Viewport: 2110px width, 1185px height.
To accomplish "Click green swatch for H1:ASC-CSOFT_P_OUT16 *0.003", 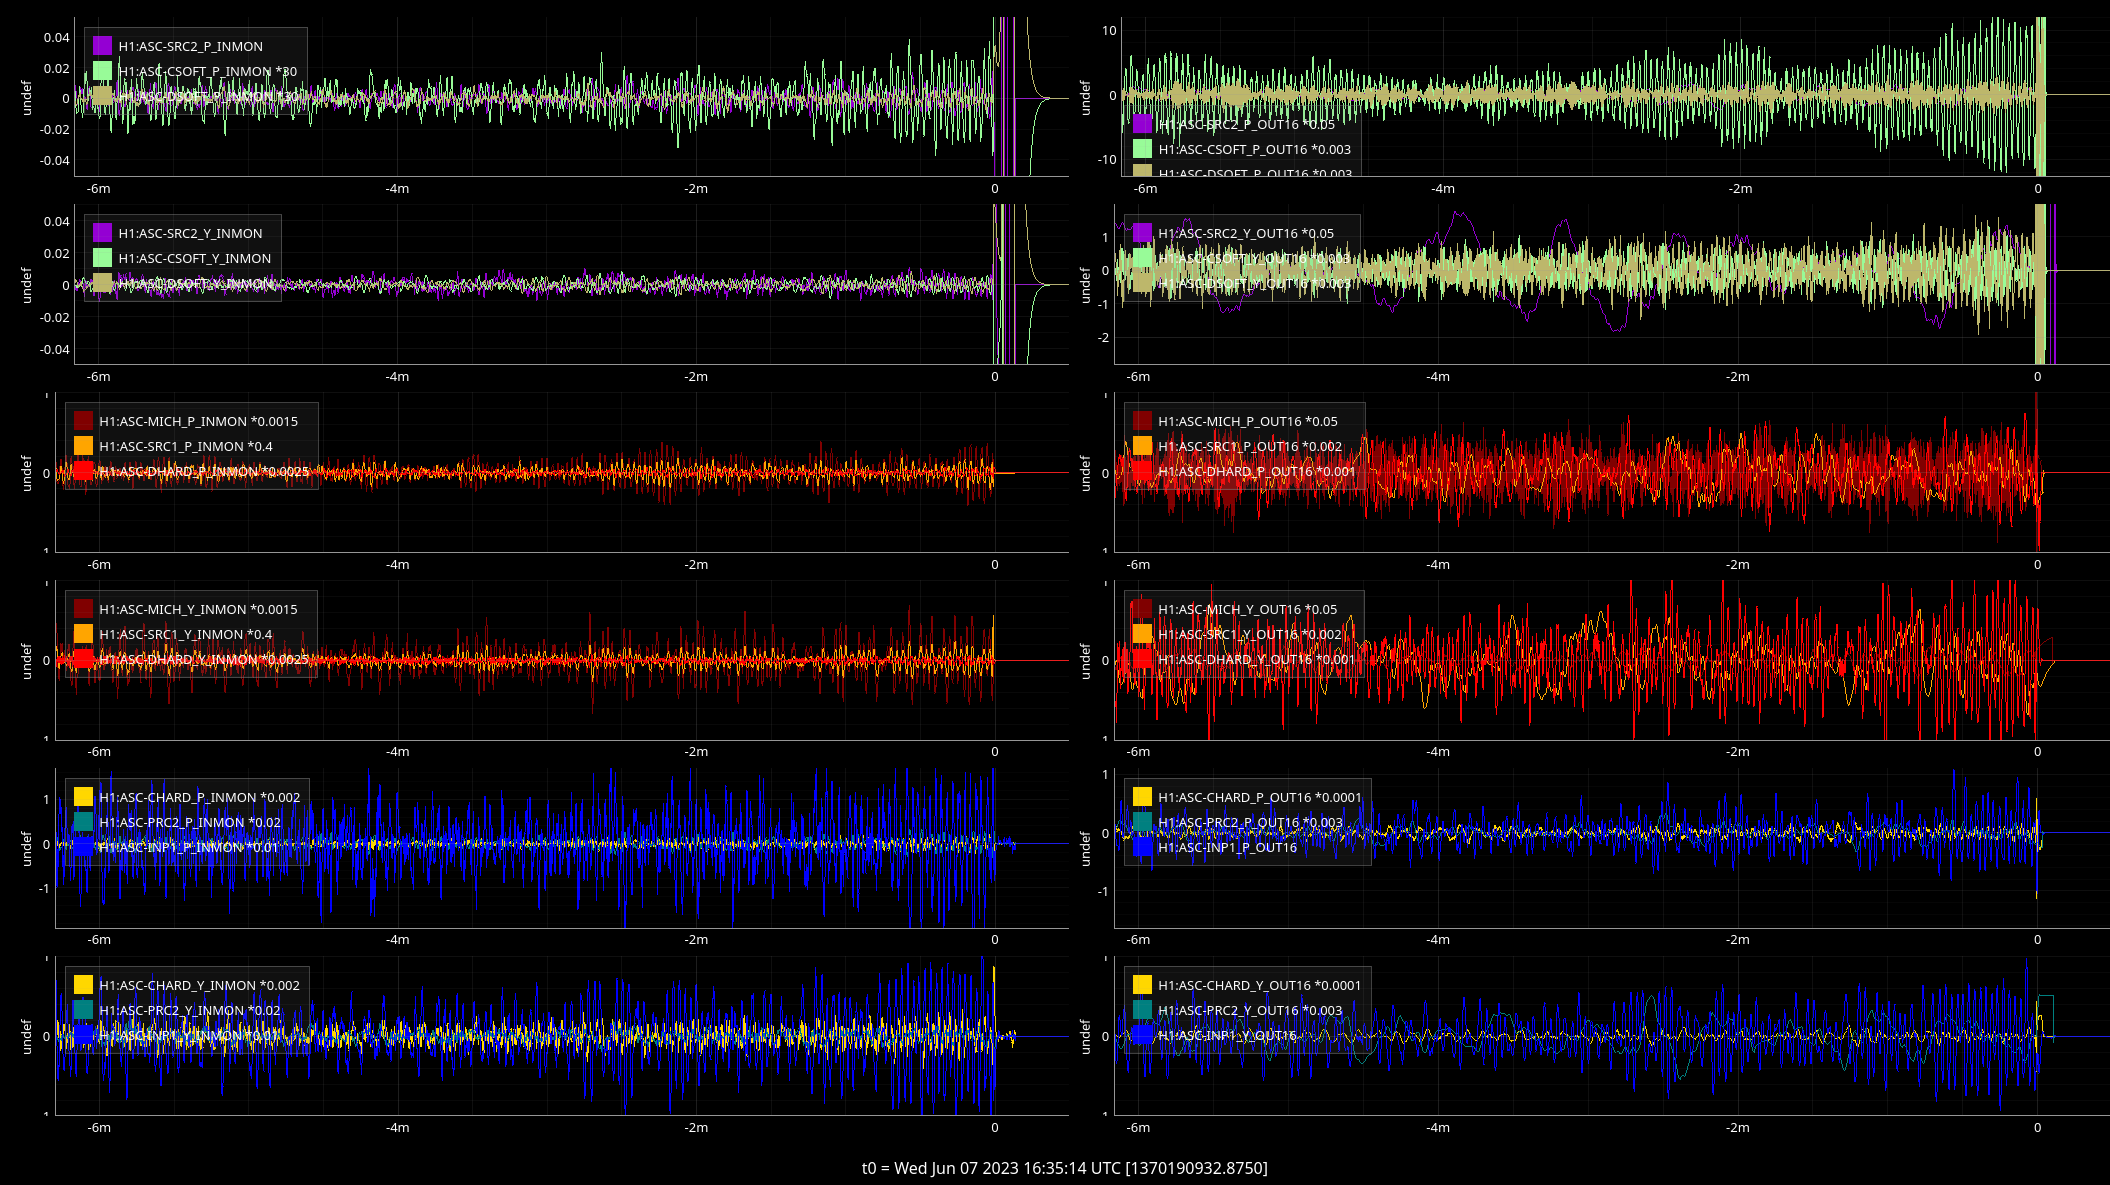I will [1142, 149].
